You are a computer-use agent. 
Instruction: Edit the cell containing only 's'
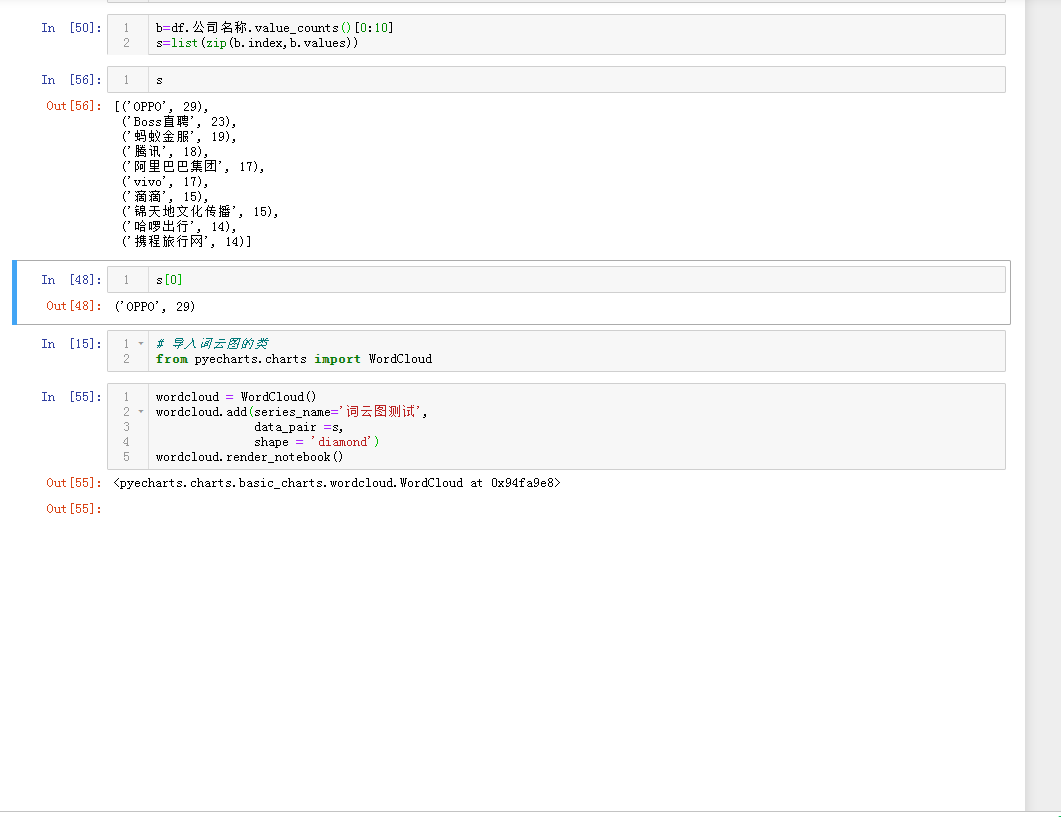[x=556, y=80]
